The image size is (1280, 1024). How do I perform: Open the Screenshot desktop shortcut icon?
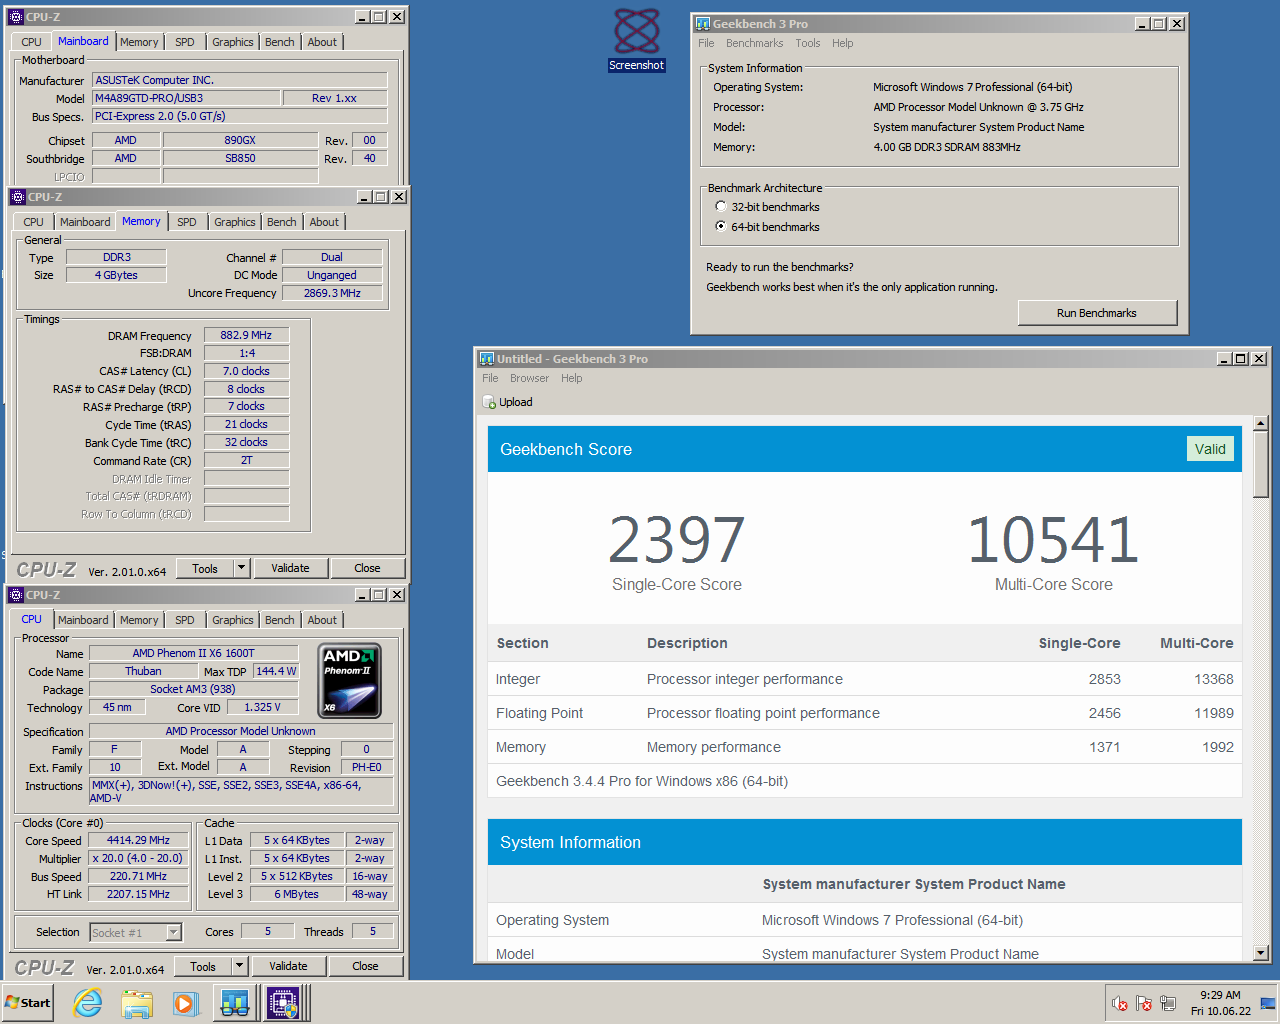(637, 40)
